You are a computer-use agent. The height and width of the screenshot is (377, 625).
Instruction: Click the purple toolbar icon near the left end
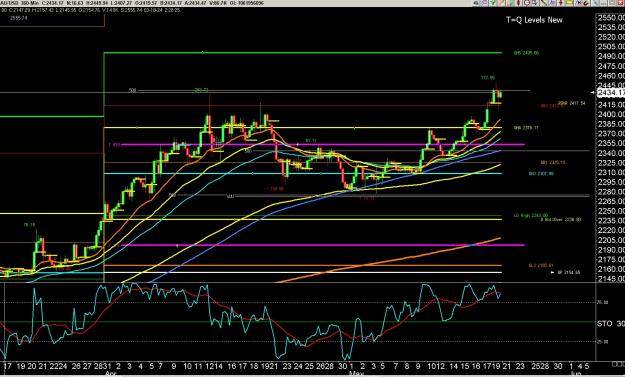pyautogui.click(x=485, y=2)
